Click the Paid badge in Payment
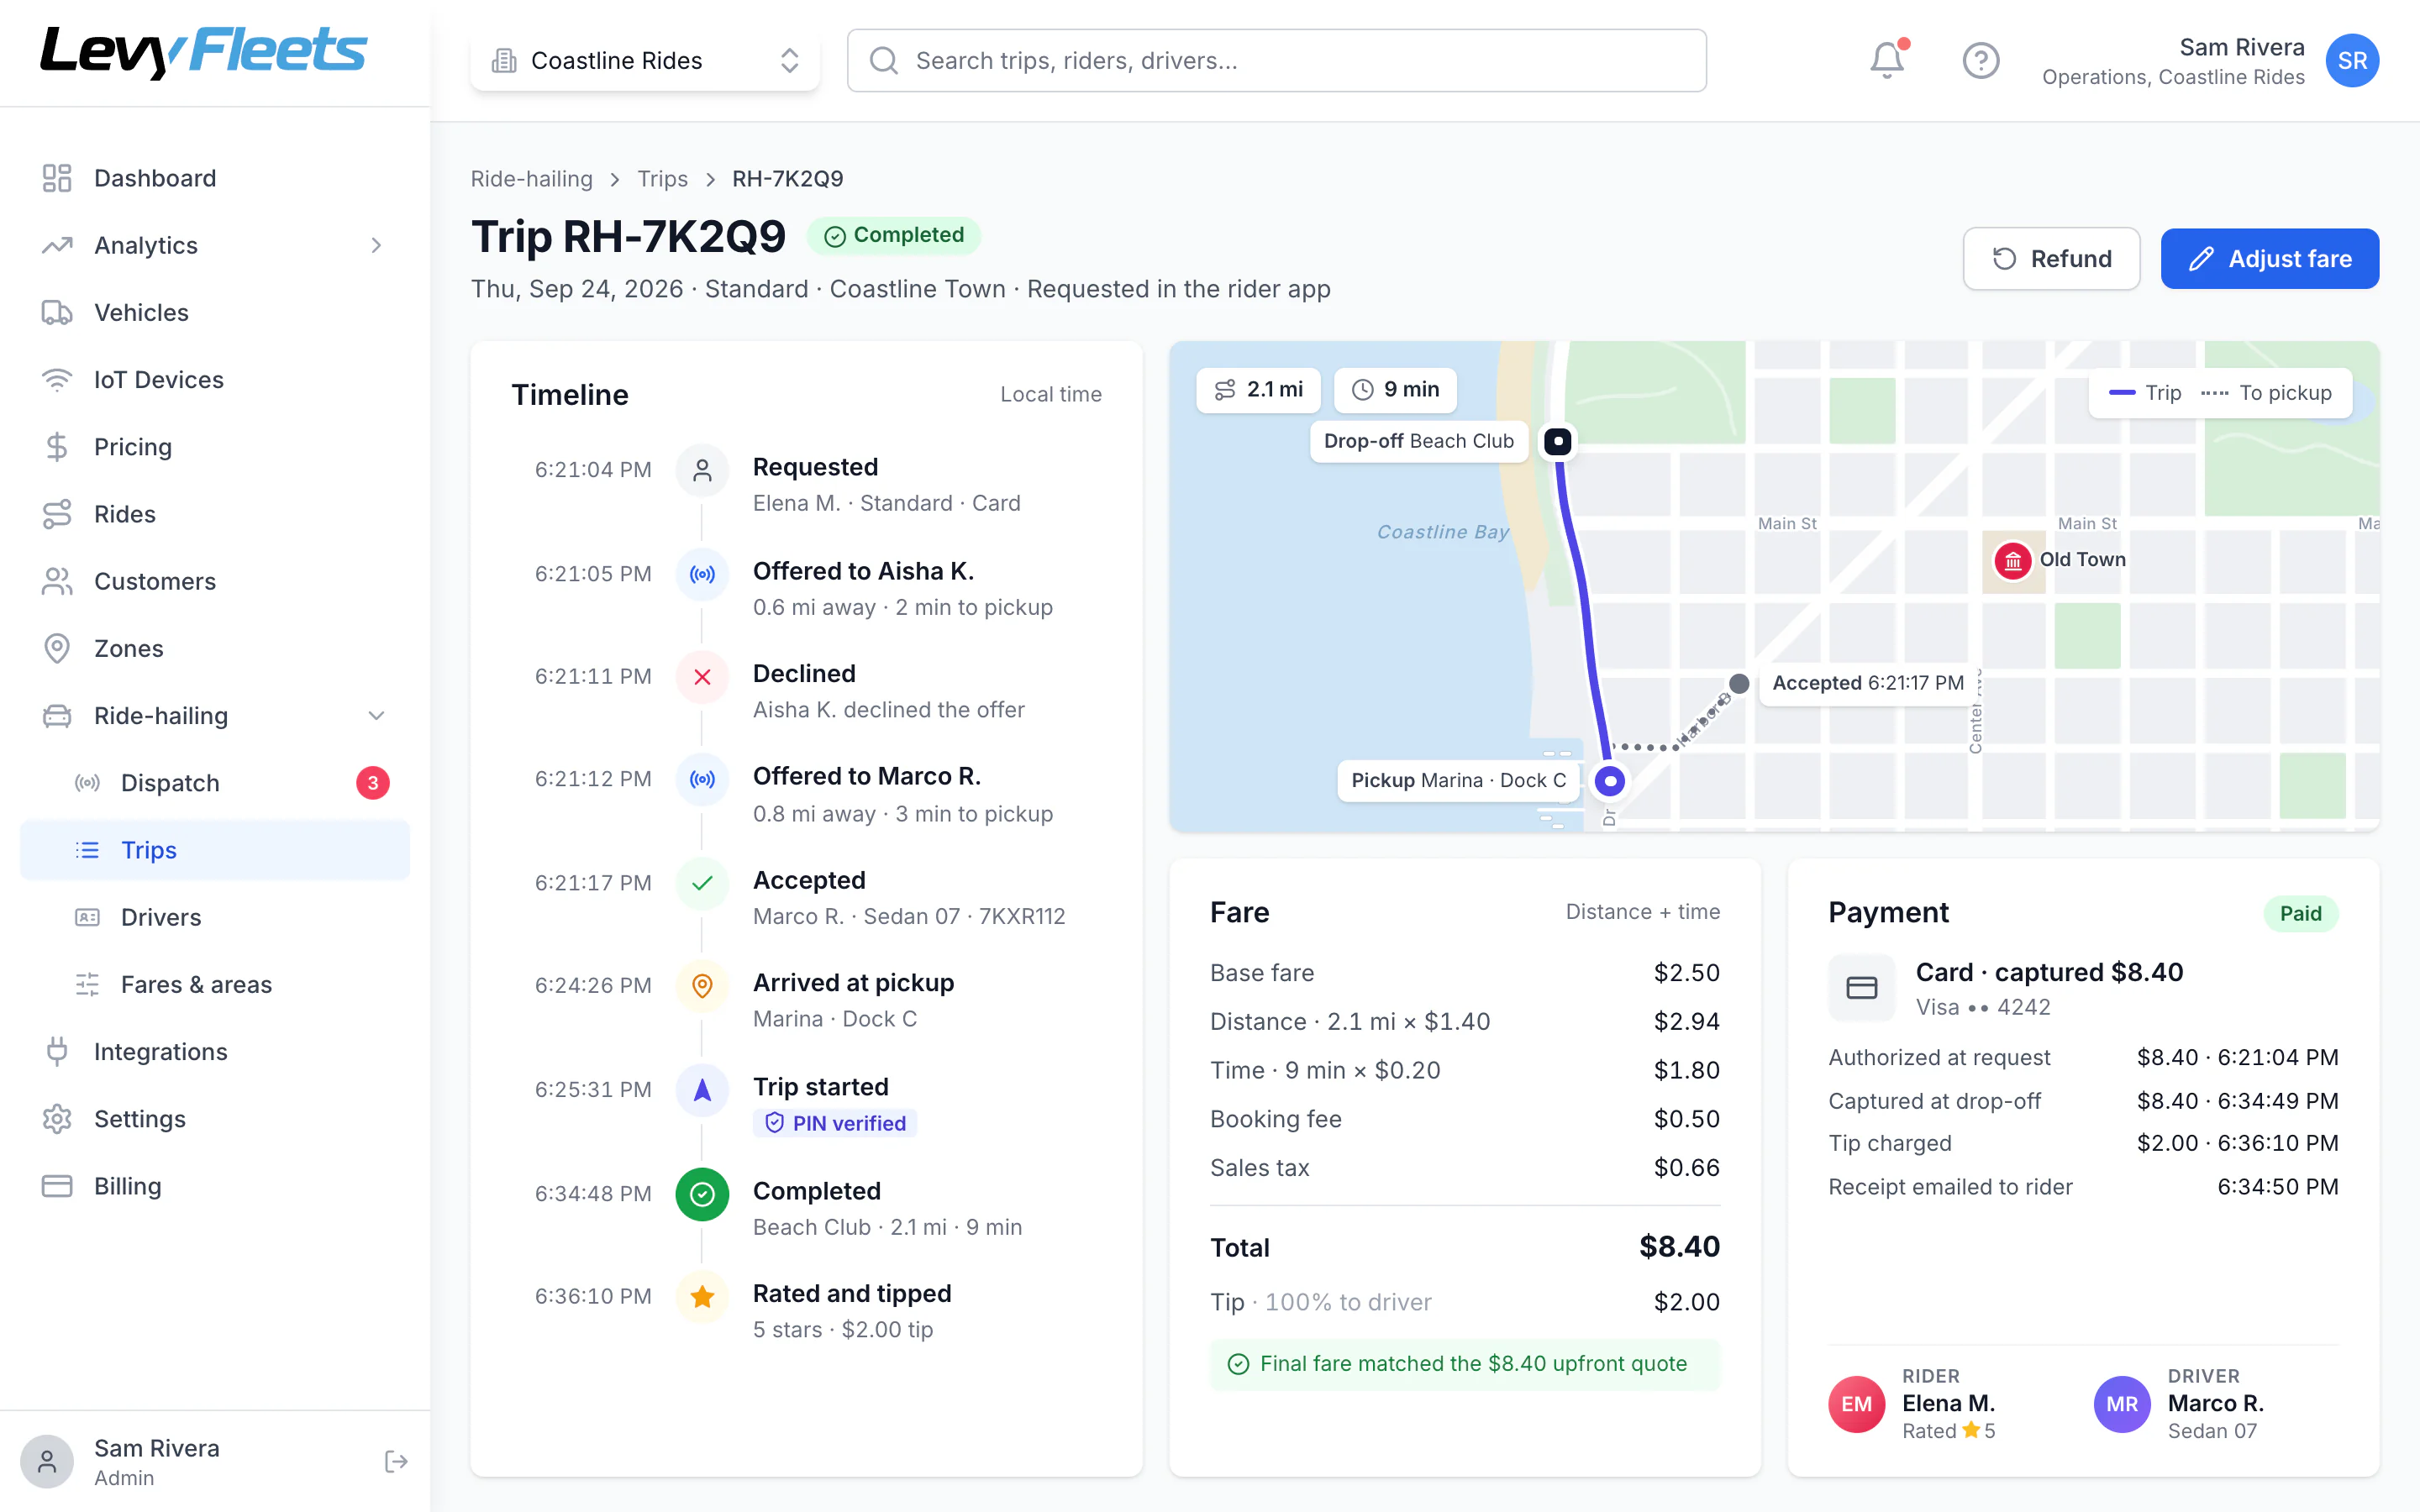The height and width of the screenshot is (1512, 2420). click(x=2300, y=913)
